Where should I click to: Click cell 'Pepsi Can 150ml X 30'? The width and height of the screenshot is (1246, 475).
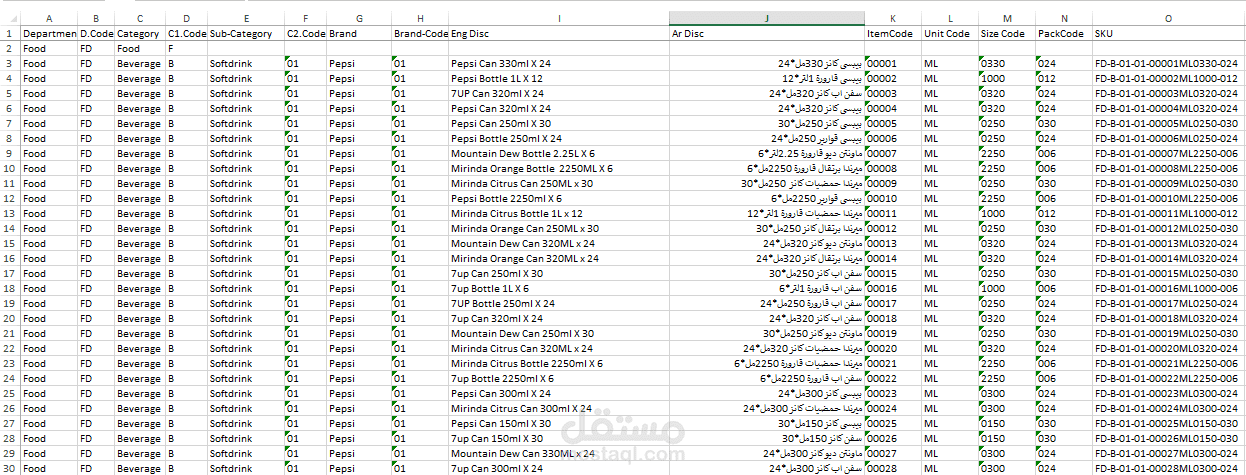click(x=559, y=423)
